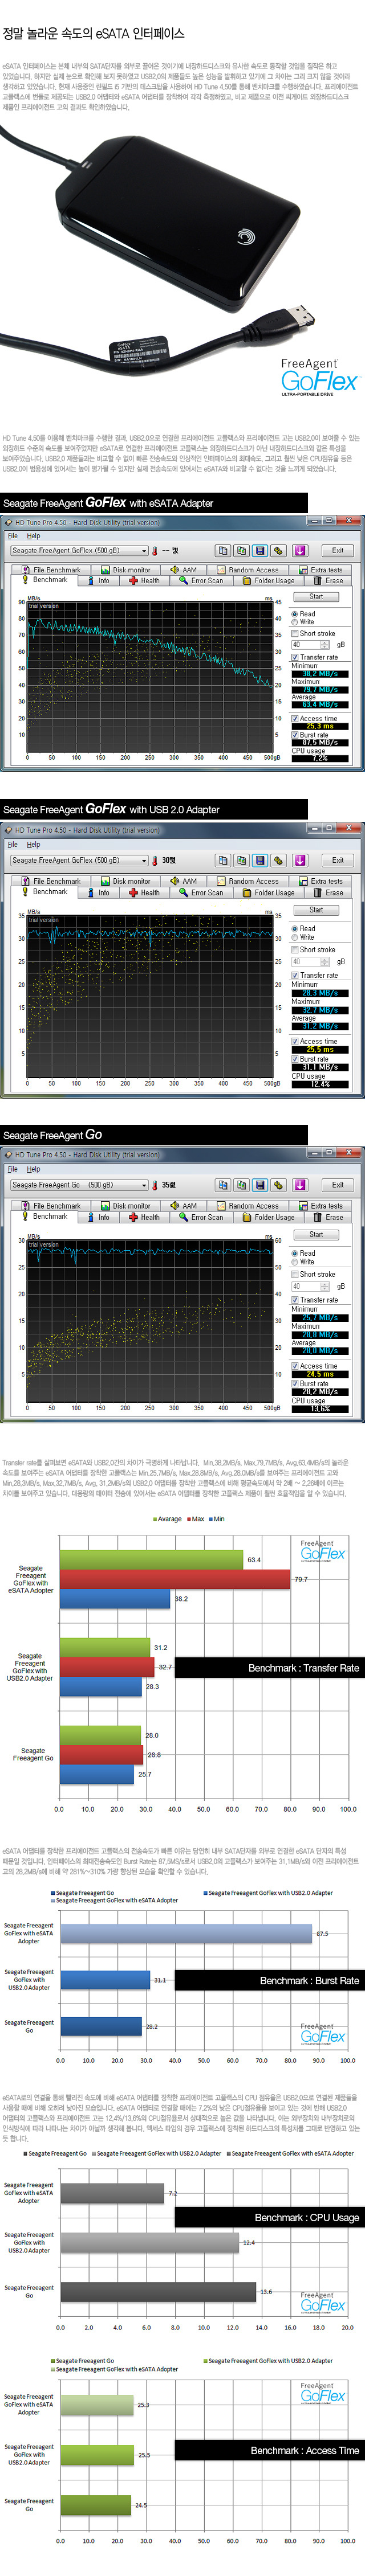The height and width of the screenshot is (2576, 365).
Task: Click Start button in FreeAgent Go window
Action: [316, 1235]
